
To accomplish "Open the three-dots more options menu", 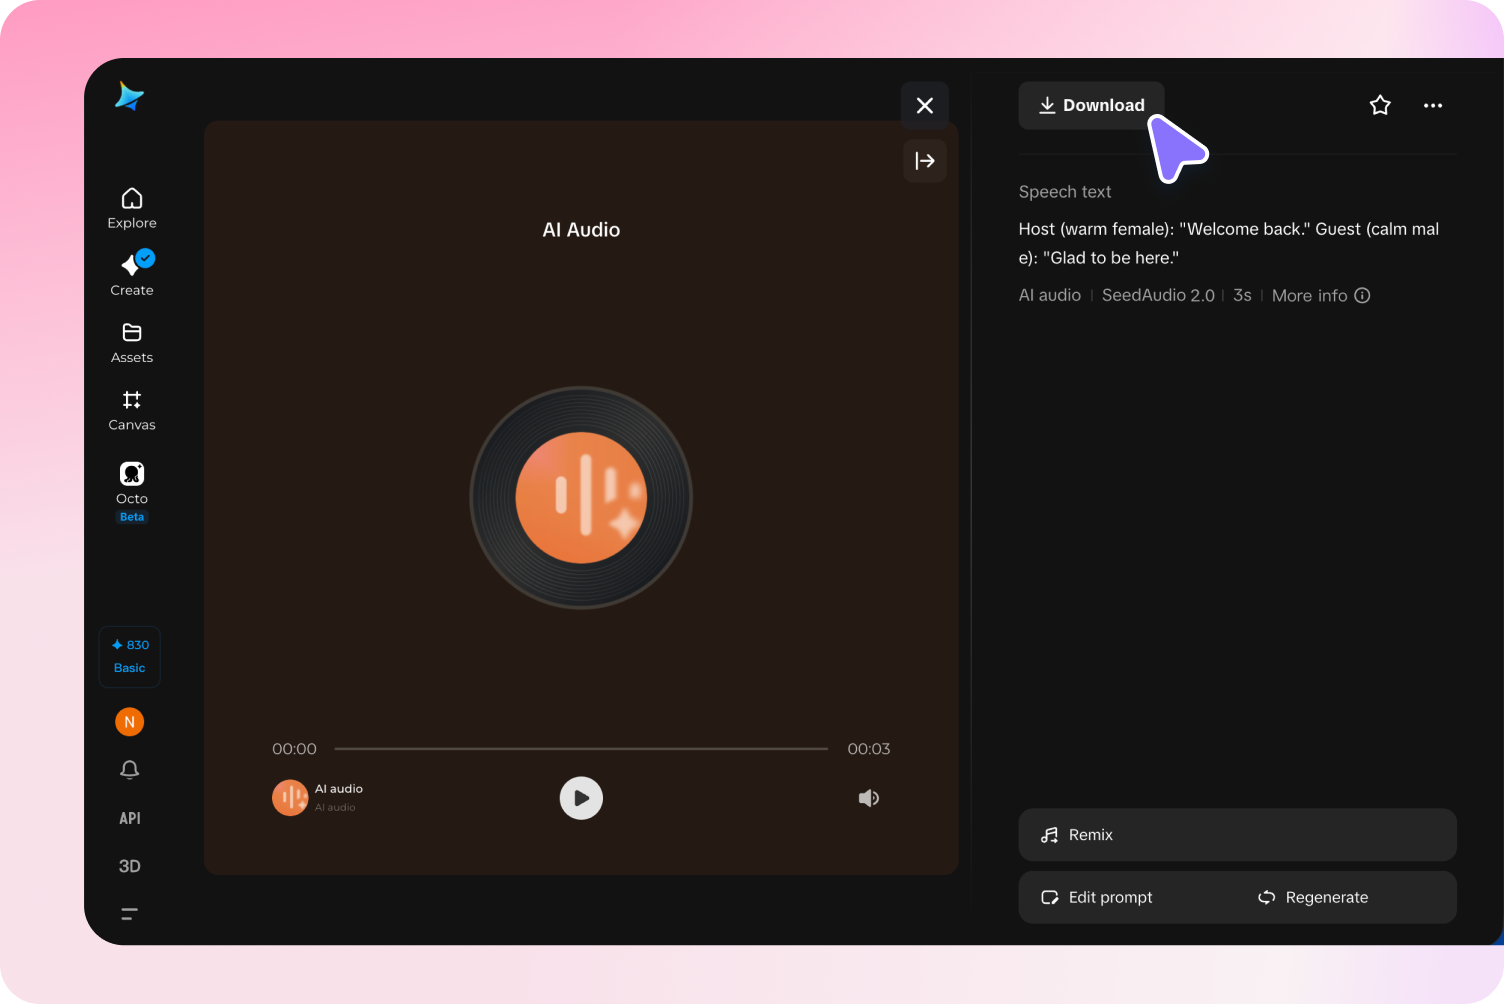I will 1433,105.
